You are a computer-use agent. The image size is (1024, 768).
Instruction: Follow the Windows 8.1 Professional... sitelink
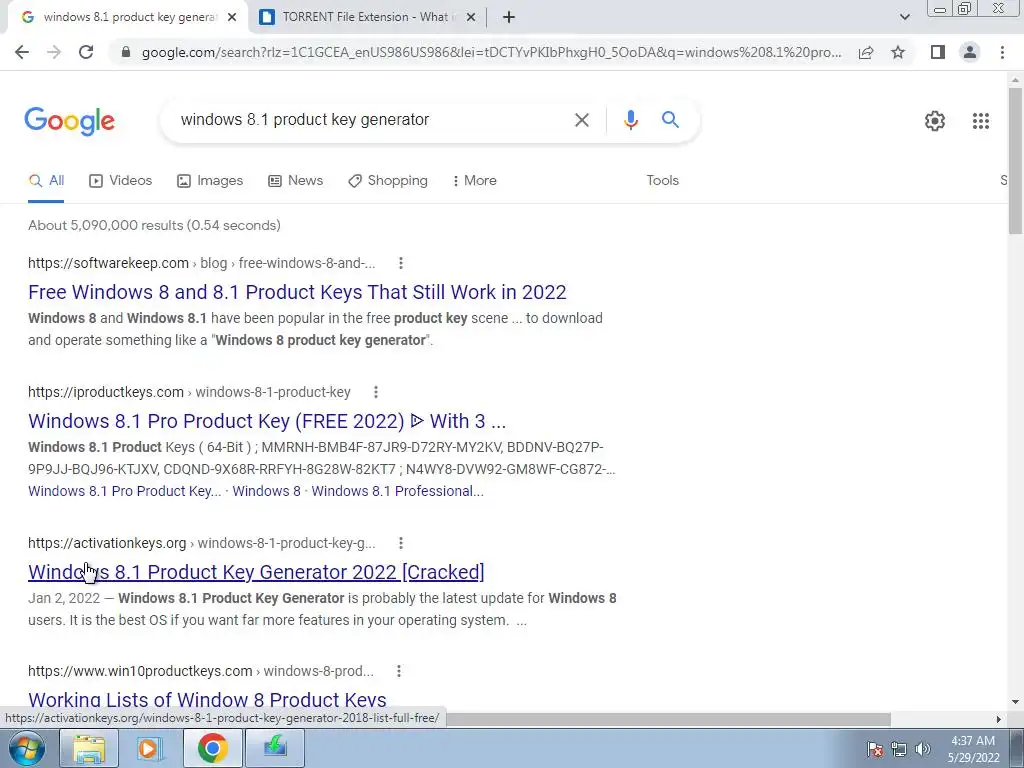coord(397,491)
